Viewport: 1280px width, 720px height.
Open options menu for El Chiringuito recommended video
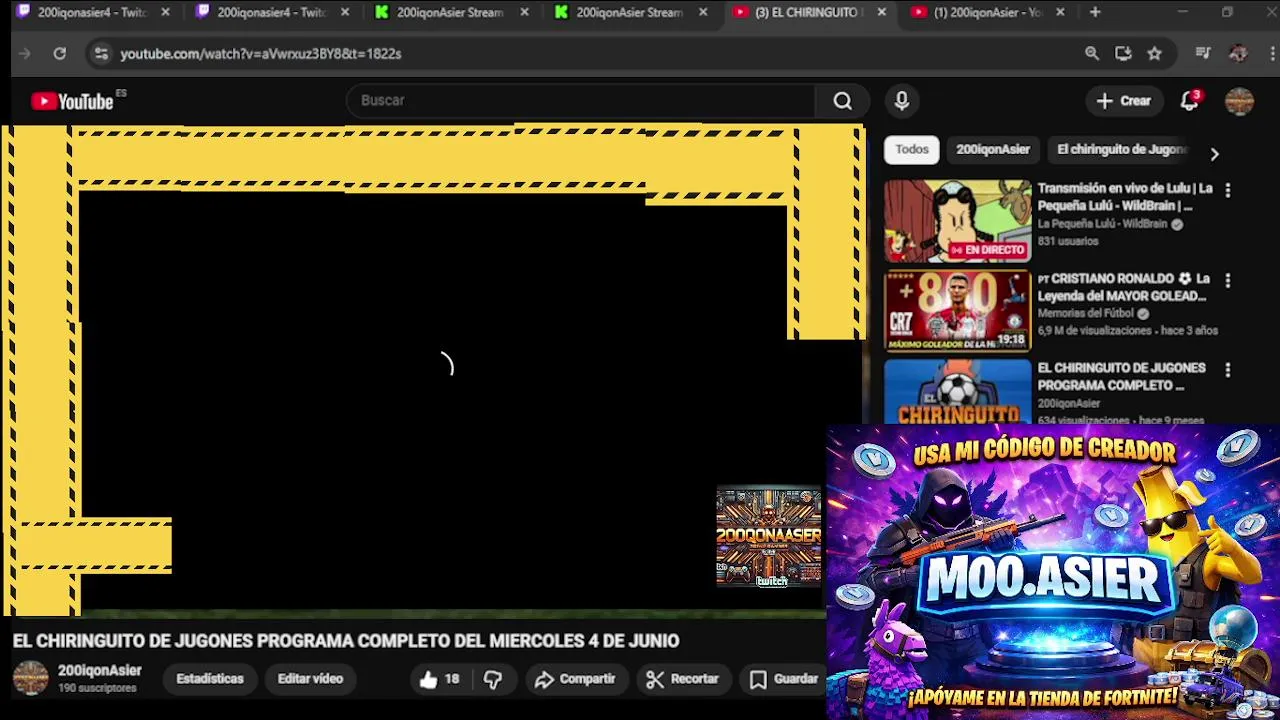point(1228,370)
